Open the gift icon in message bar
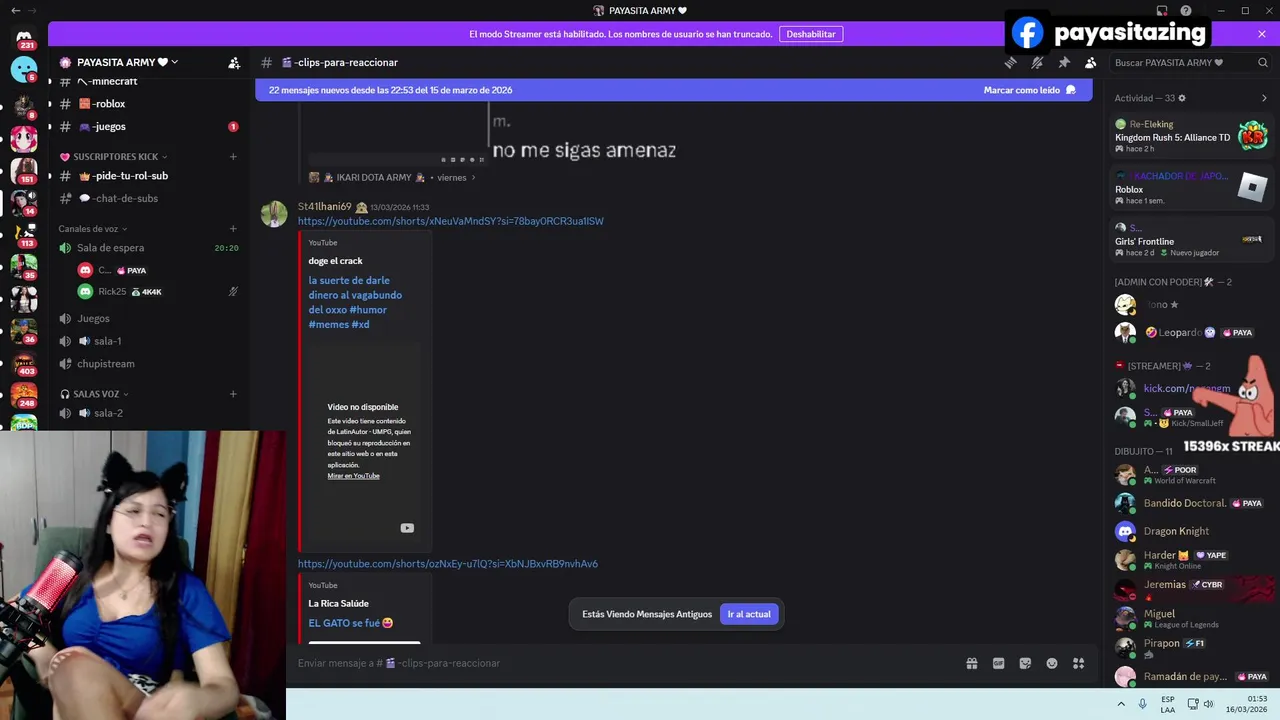The image size is (1280, 720). [971, 663]
